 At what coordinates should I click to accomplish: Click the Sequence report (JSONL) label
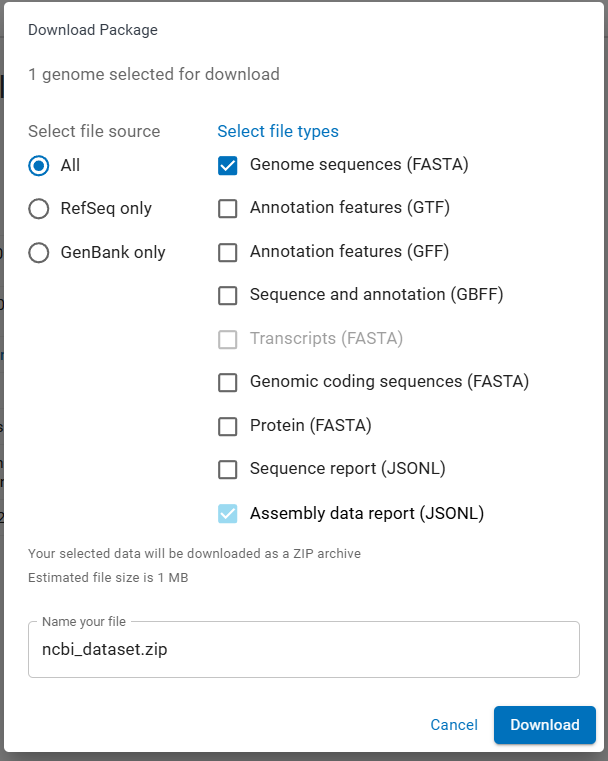pos(347,469)
